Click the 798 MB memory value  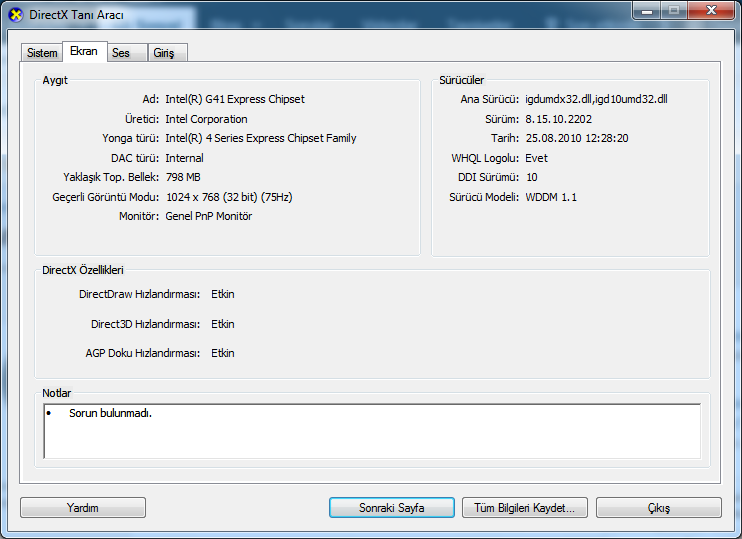pyautogui.click(x=183, y=177)
